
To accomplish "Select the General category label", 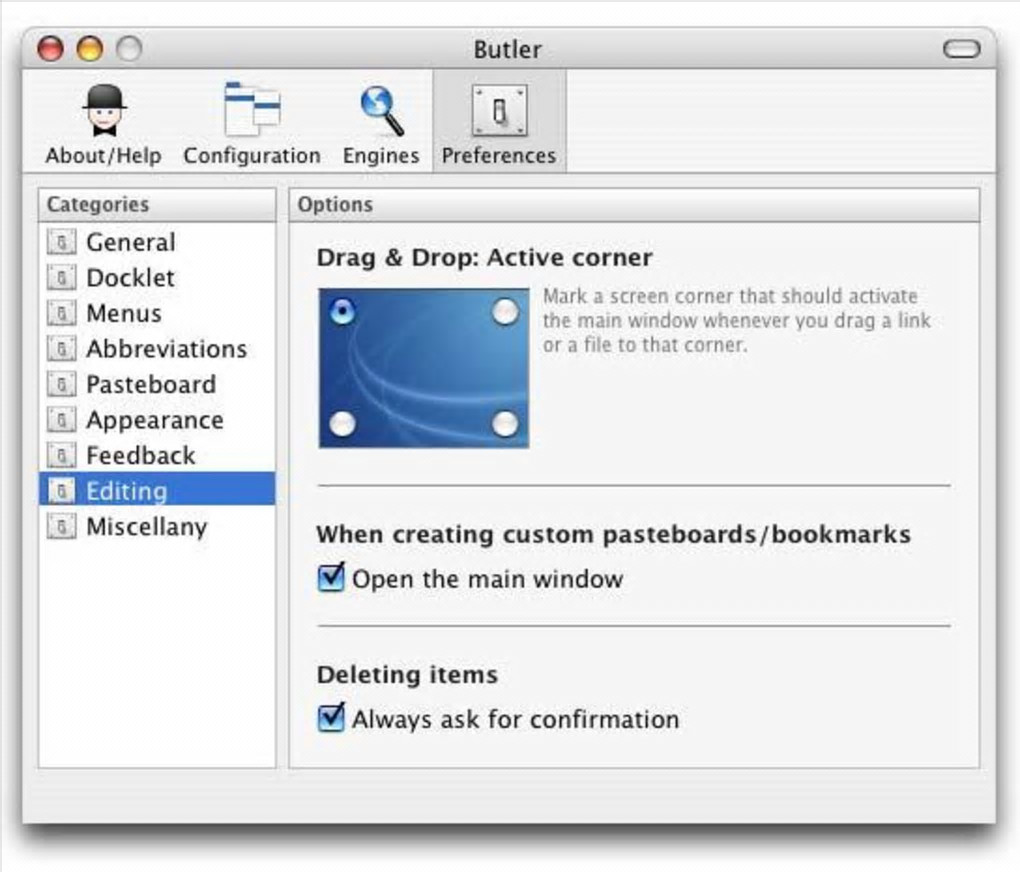I will point(131,242).
